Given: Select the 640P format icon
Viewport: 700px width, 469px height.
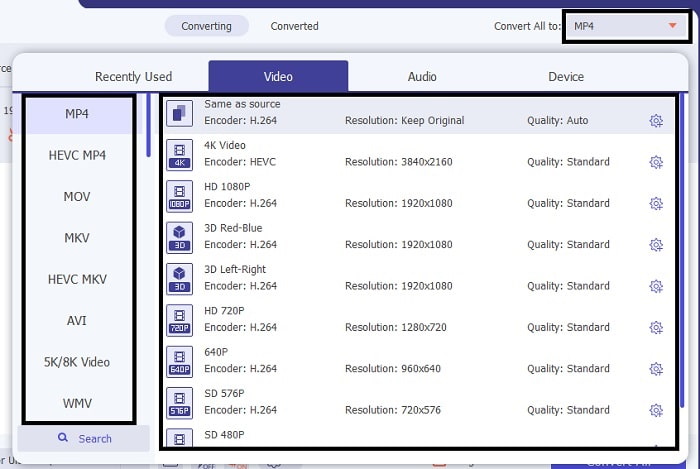Looking at the screenshot, I should 179,361.
